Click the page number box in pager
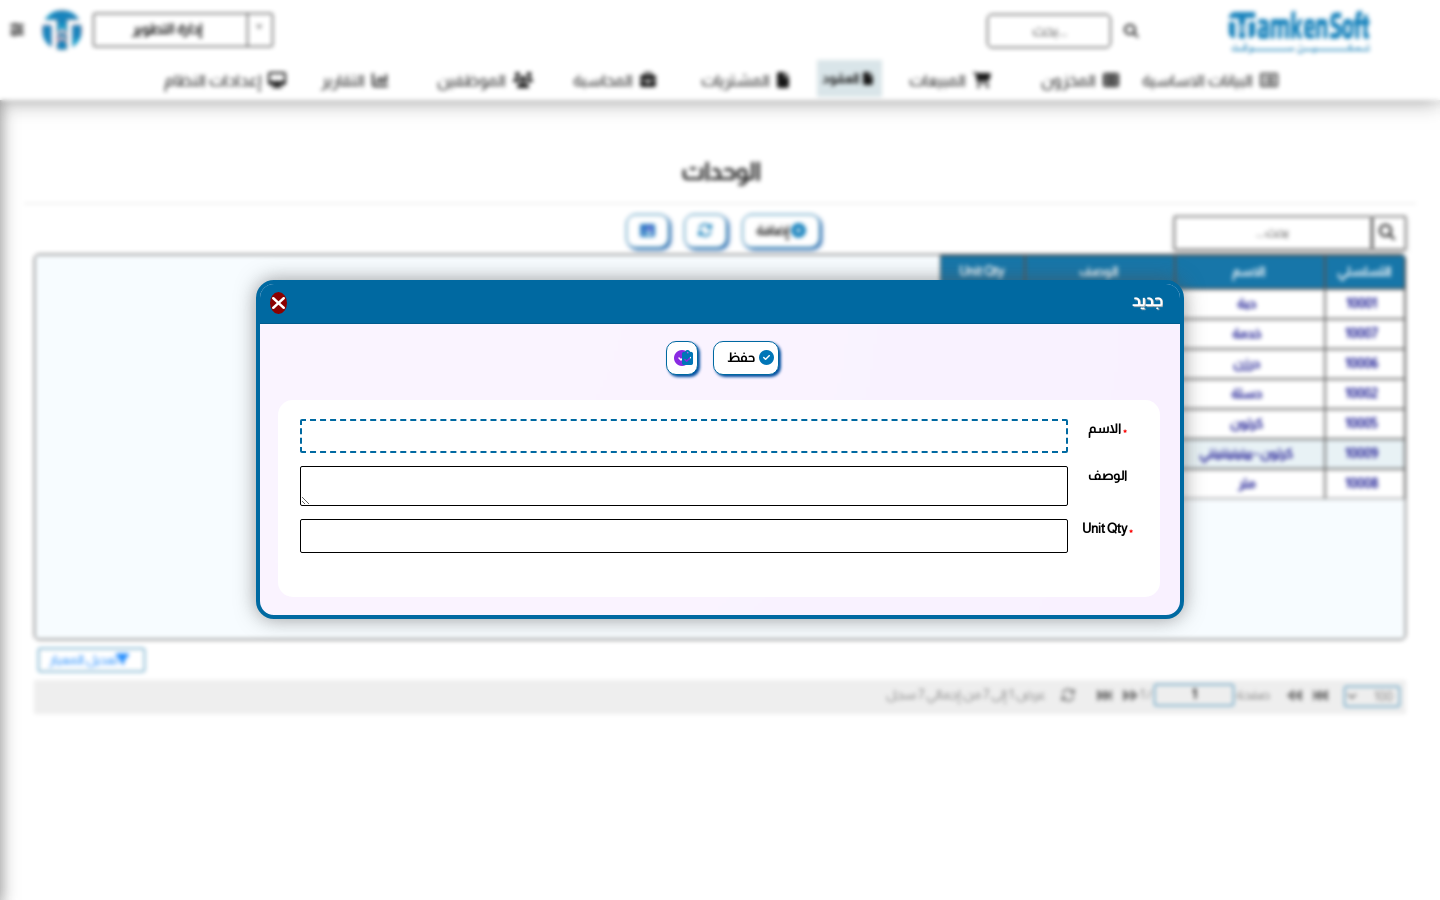This screenshot has height=900, width=1440. pos(1194,695)
